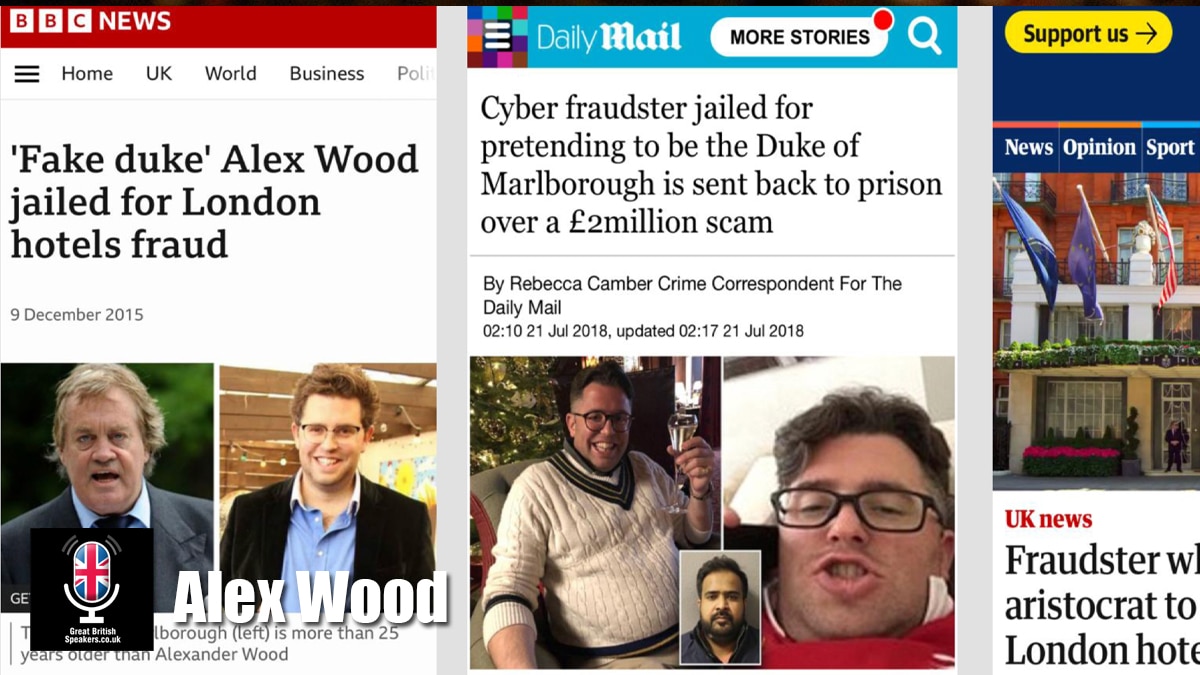Viewport: 1200px width, 675px height.
Task: Click the BBC News logo
Action: point(90,21)
